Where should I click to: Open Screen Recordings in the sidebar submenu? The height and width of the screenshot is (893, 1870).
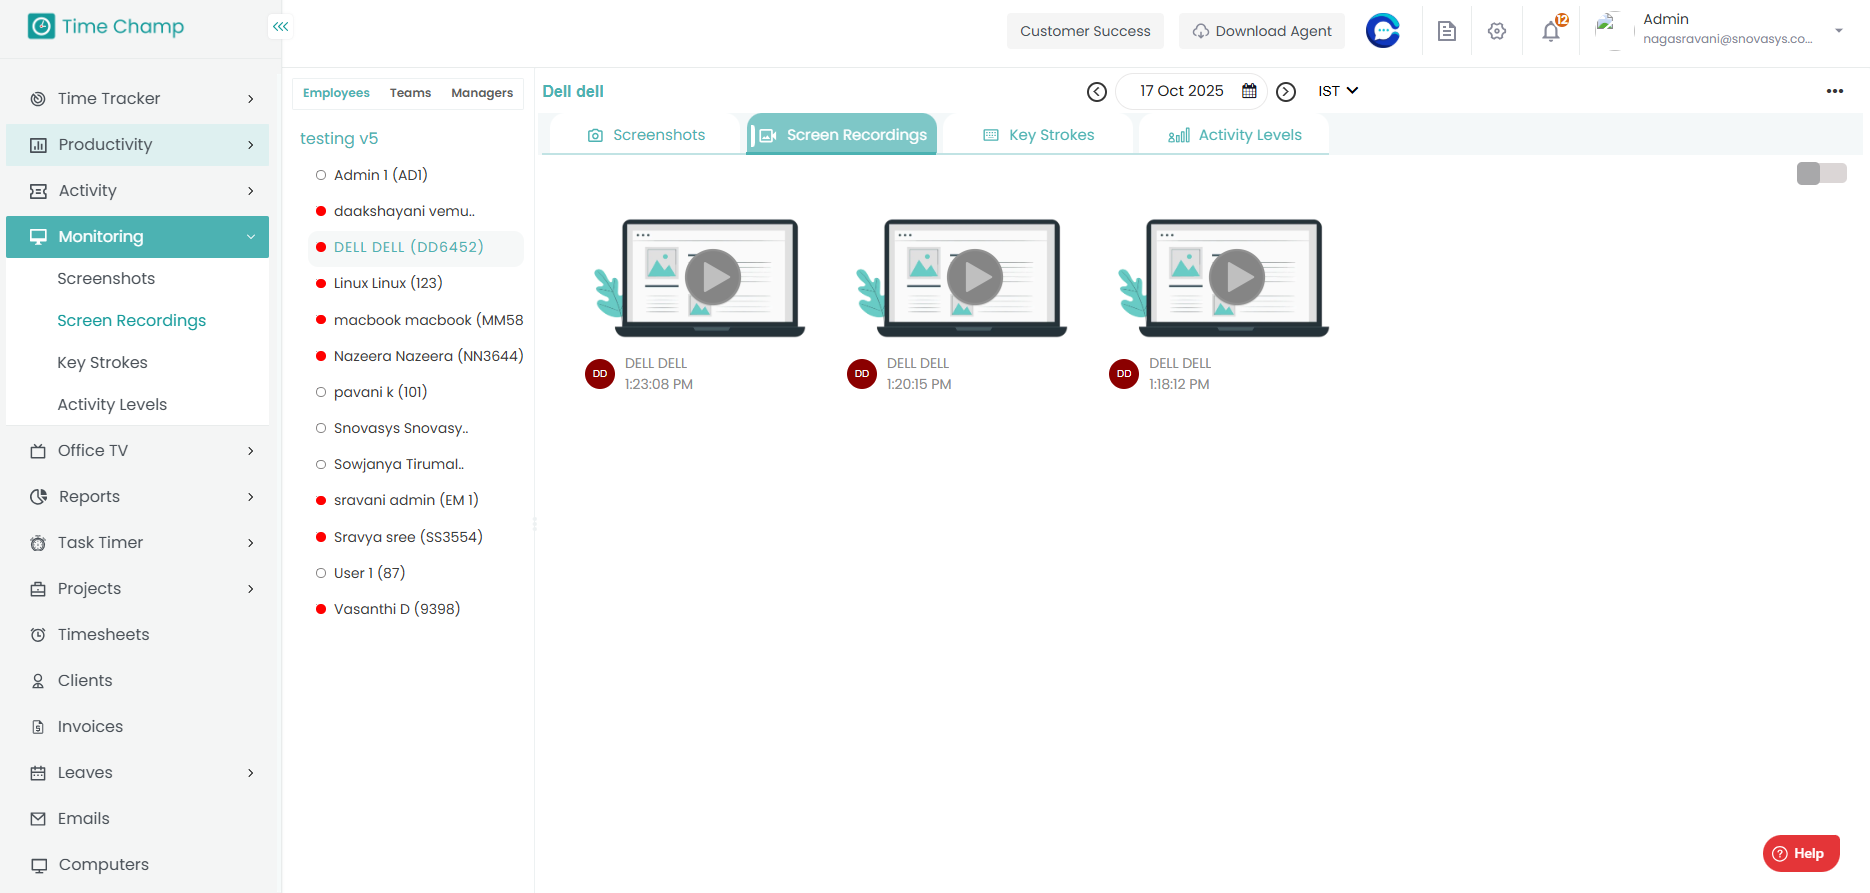click(131, 321)
